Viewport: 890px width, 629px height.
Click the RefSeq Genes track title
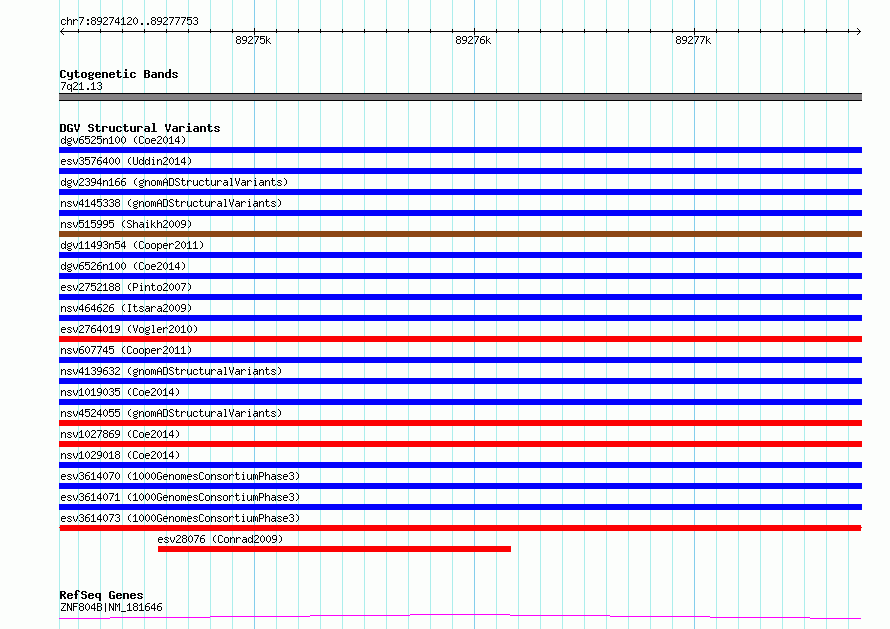101,595
